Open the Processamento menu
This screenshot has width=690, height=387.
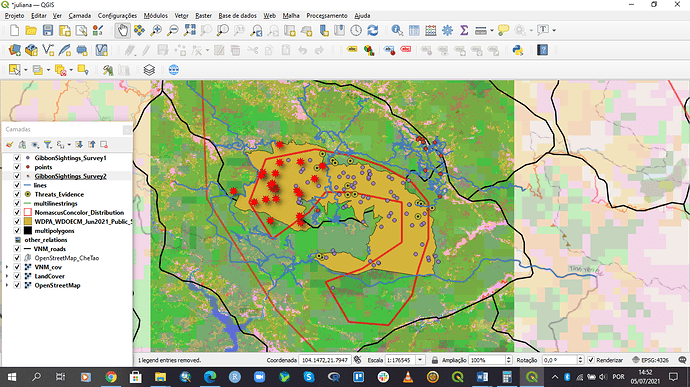point(327,15)
